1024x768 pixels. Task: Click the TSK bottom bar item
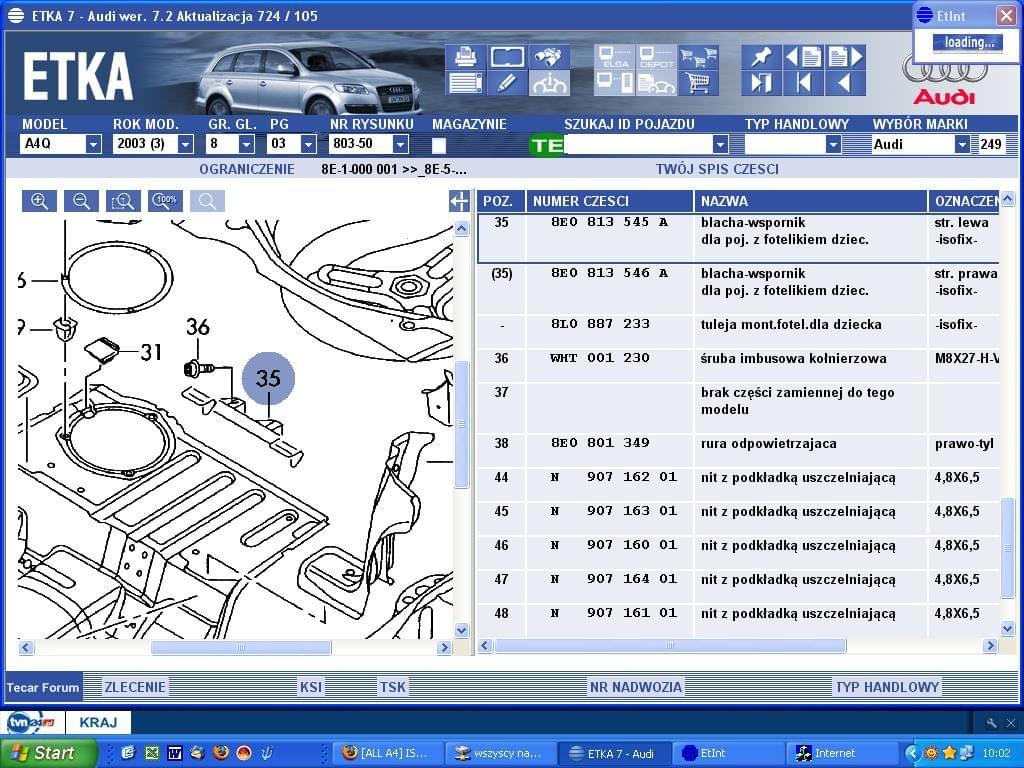(392, 687)
